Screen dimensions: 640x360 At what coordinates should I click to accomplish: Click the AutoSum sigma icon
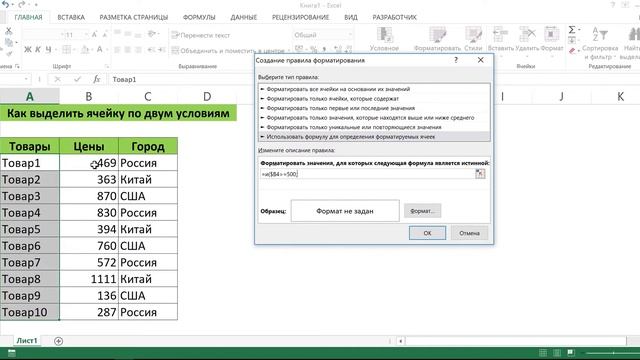[x=572, y=30]
